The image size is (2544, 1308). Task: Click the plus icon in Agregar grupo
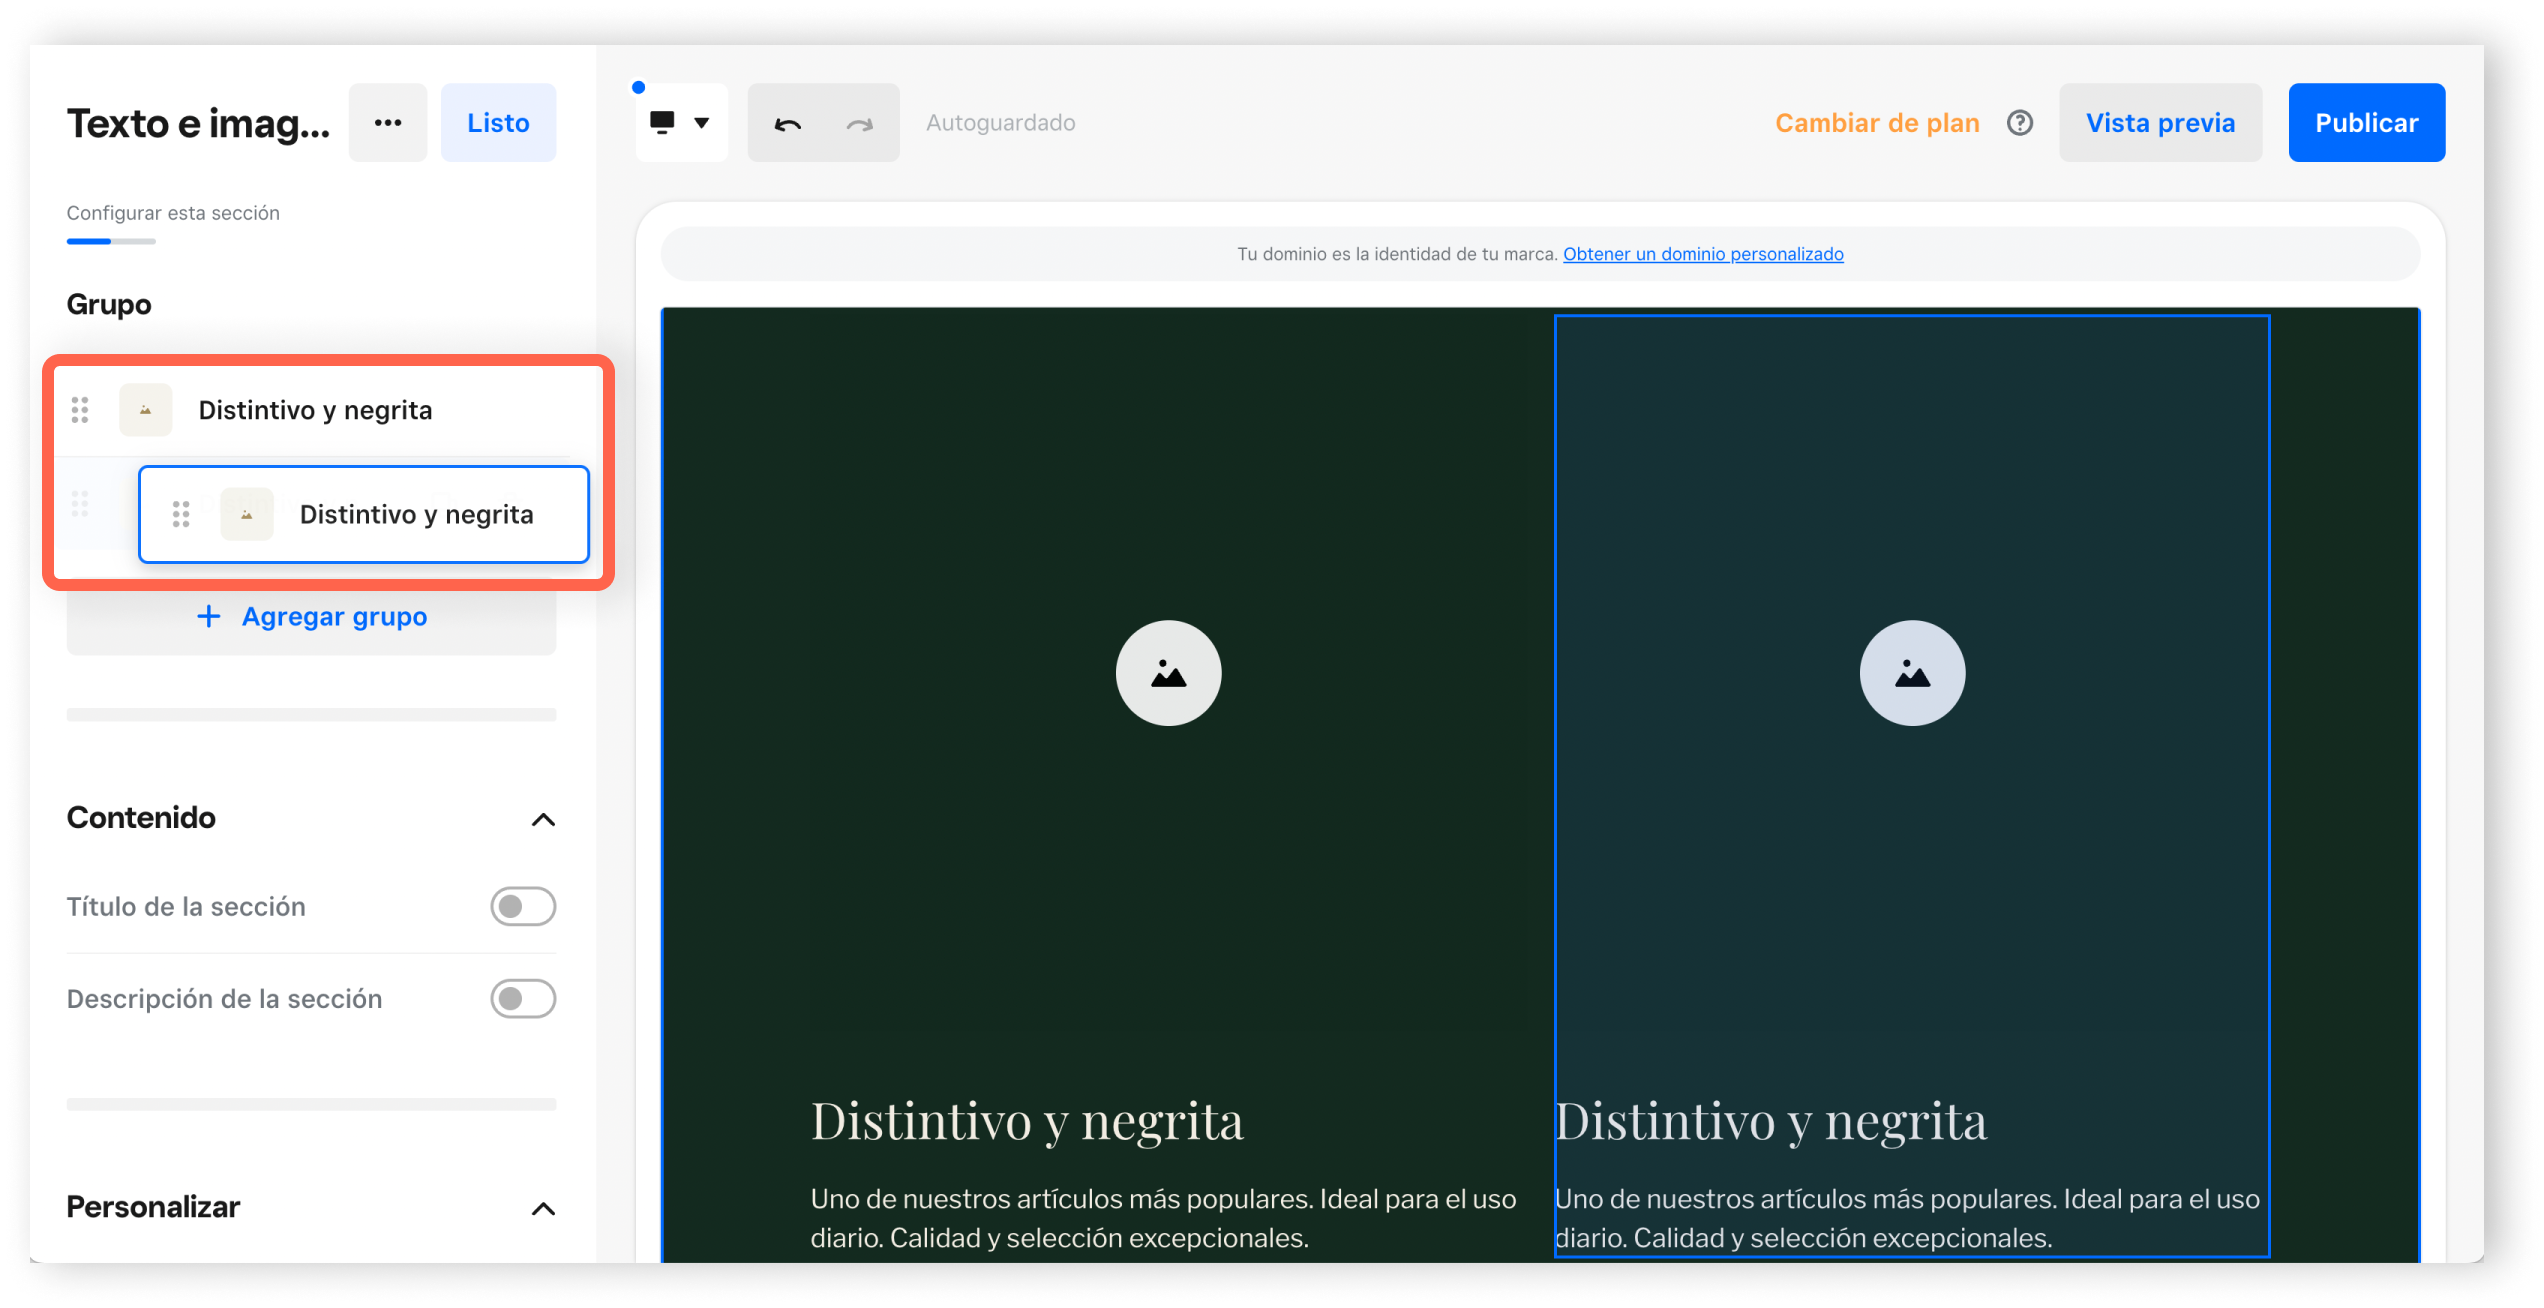click(208, 616)
